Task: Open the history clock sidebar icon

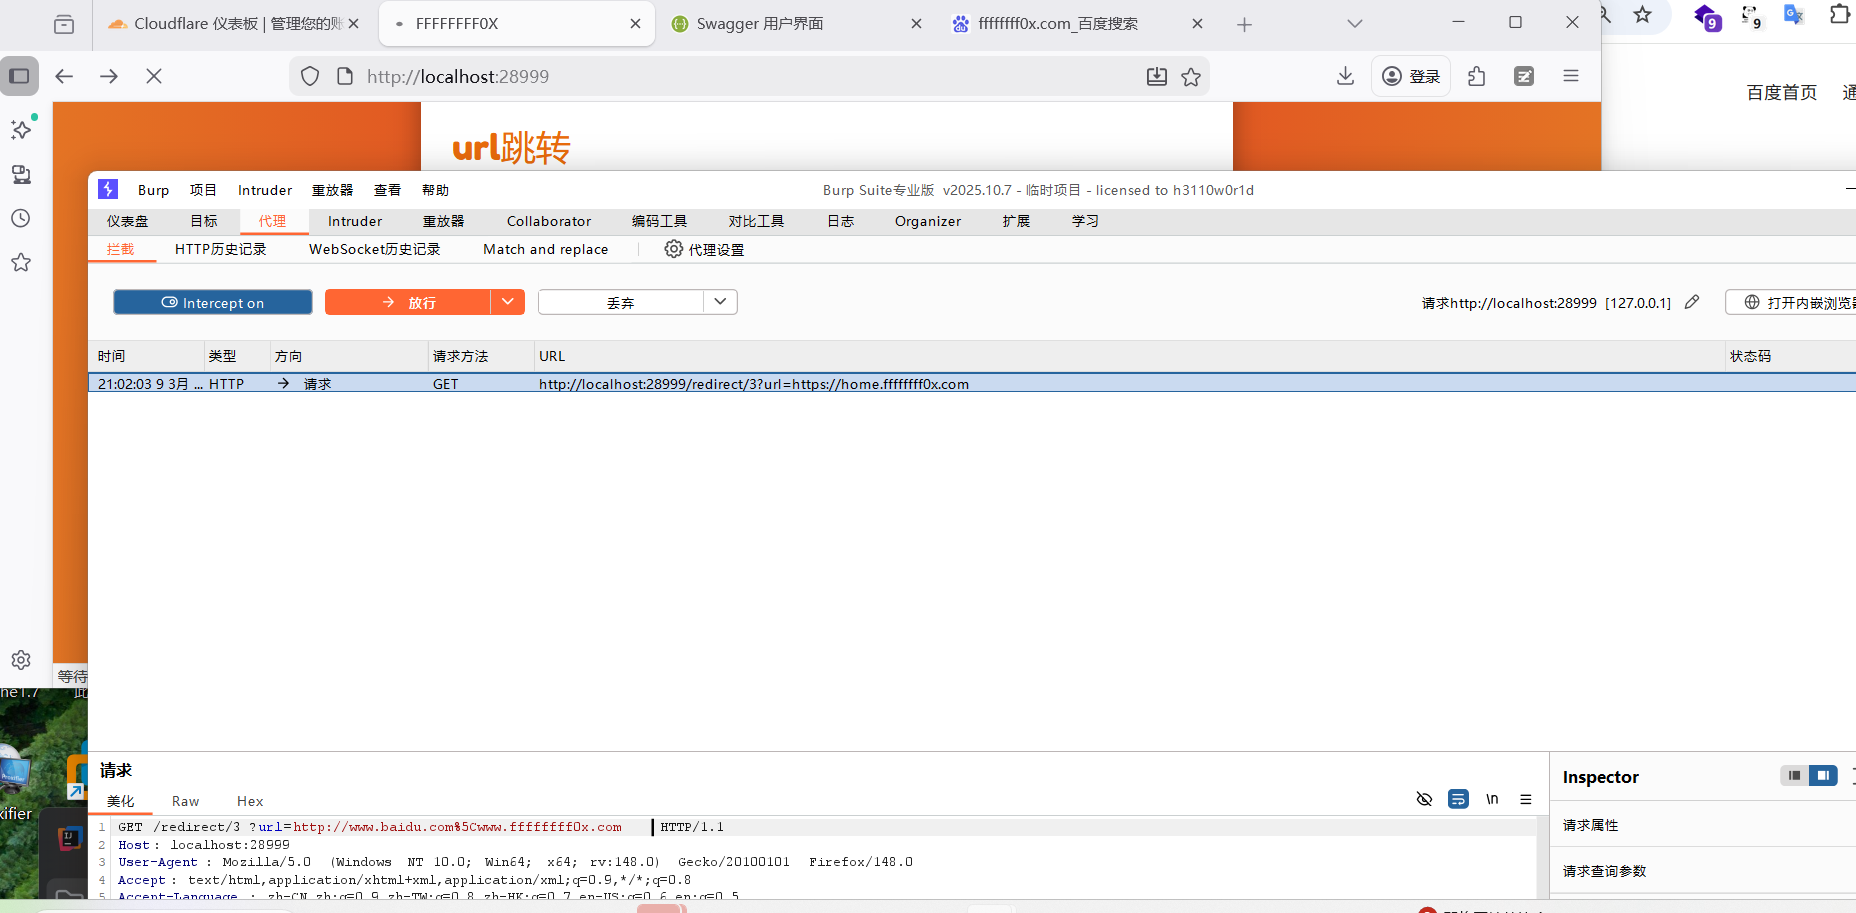Action: (21, 218)
